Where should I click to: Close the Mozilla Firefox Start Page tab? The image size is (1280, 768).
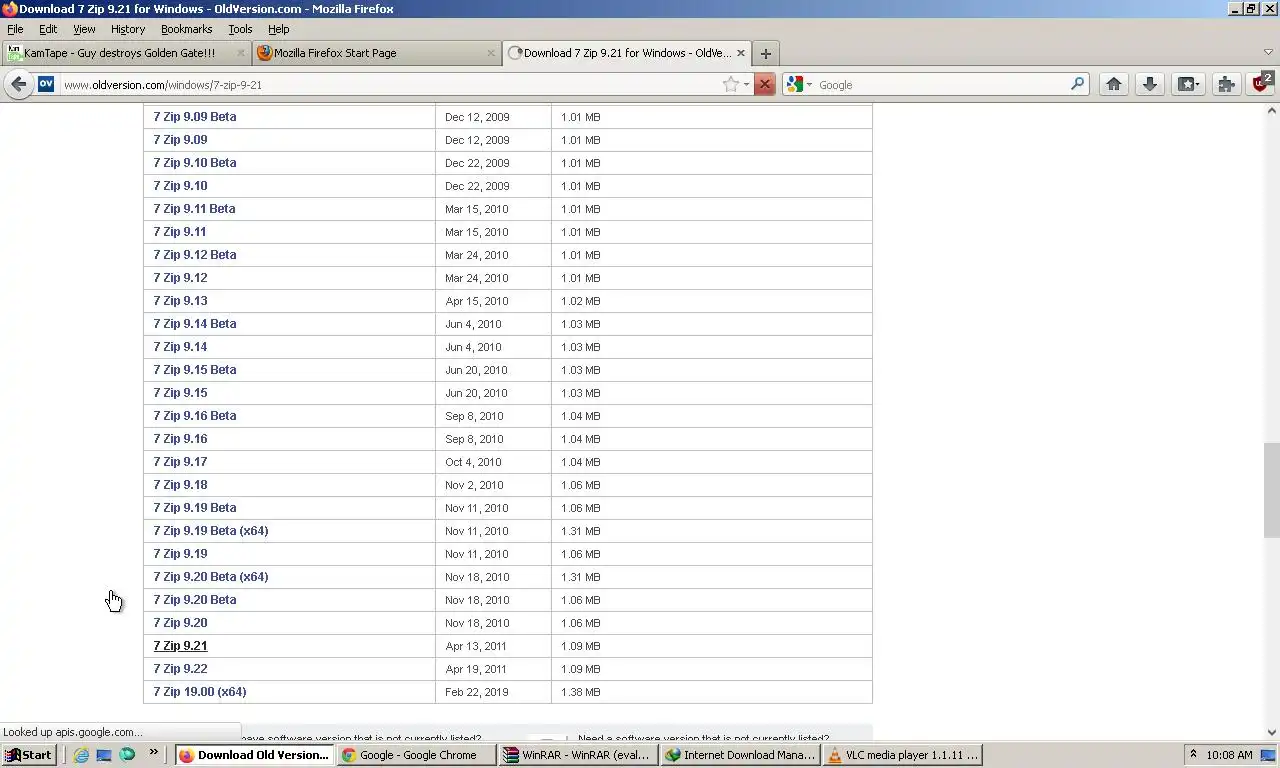(x=491, y=53)
